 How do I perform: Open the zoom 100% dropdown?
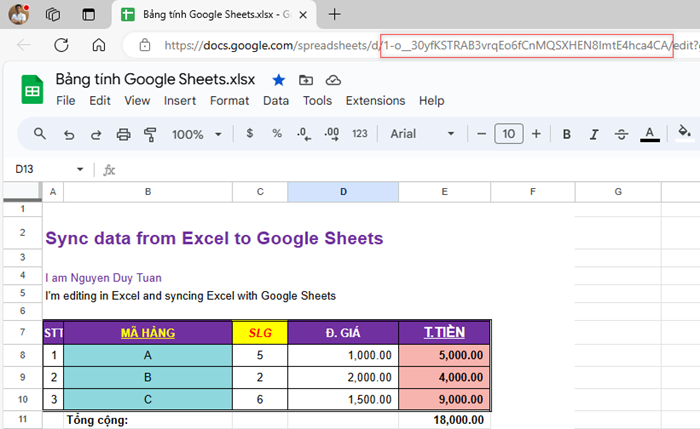(197, 134)
